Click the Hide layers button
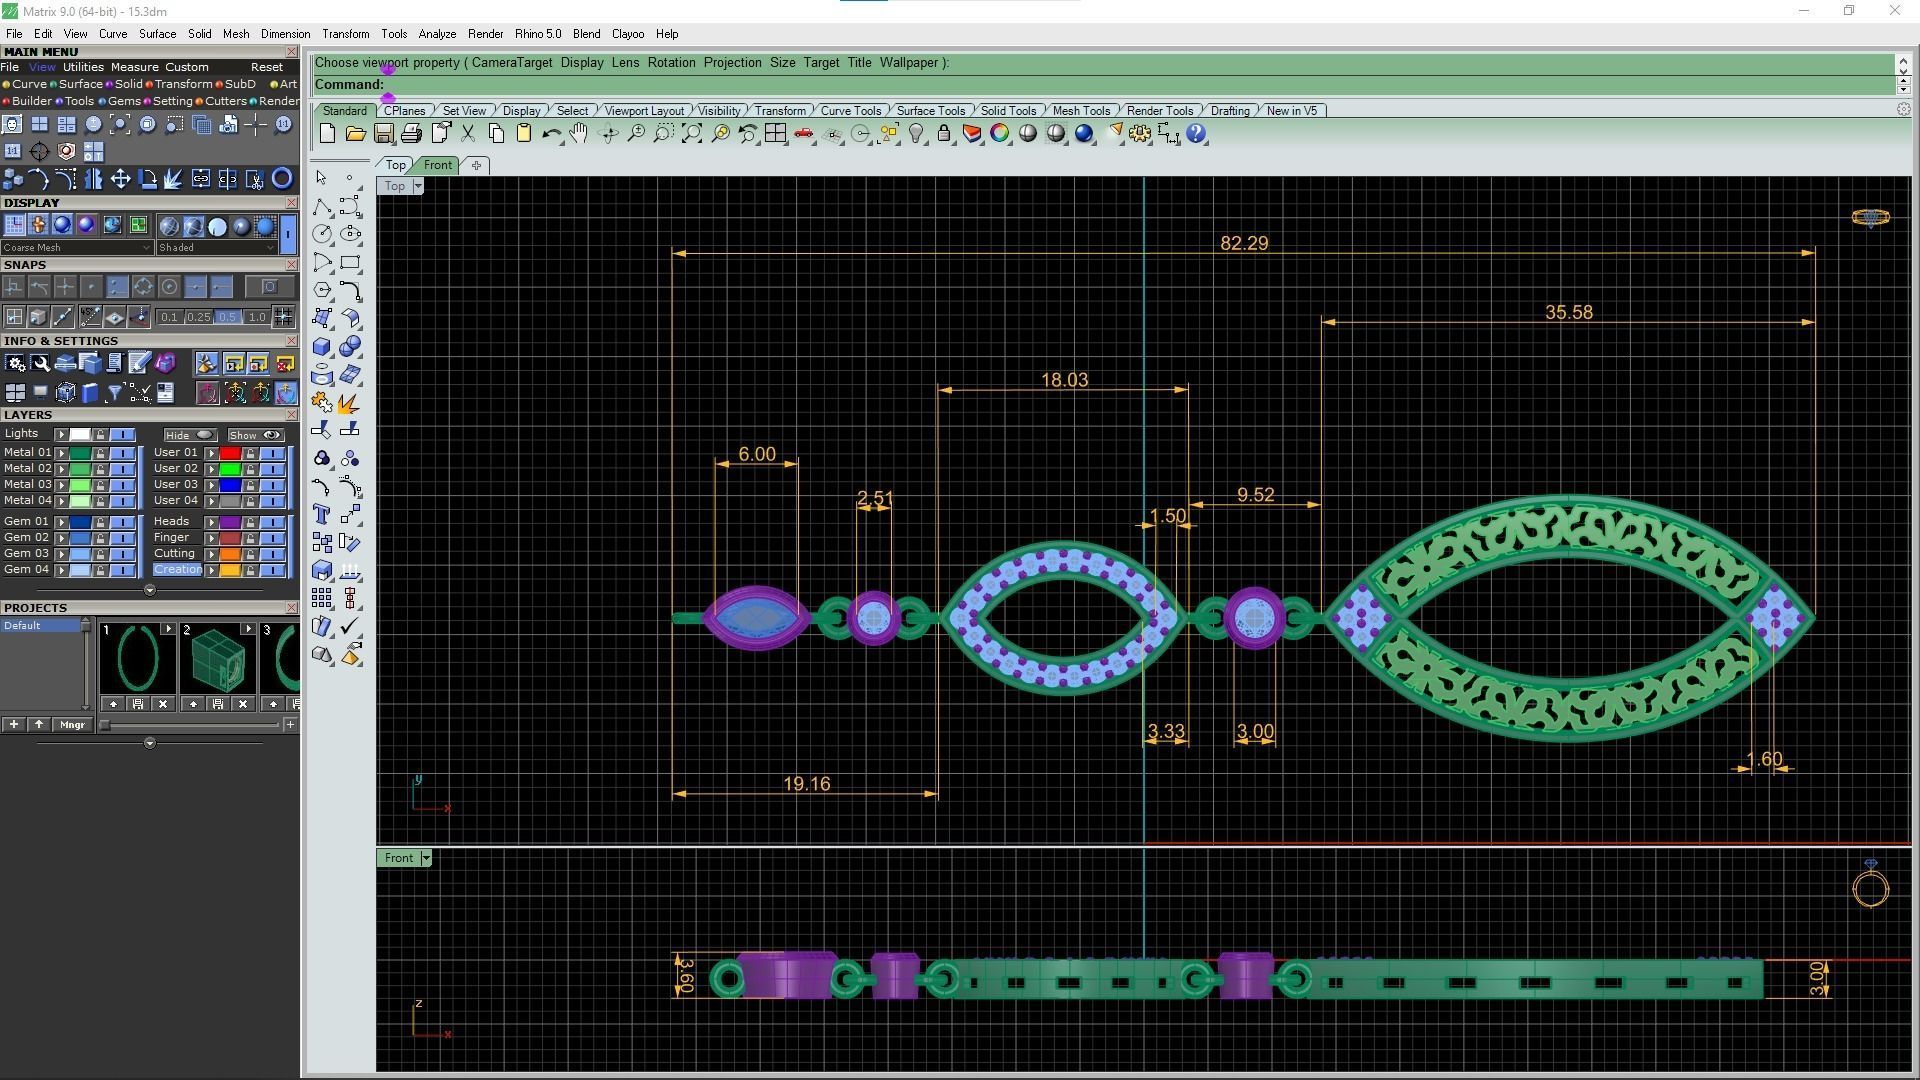This screenshot has width=1920, height=1080. point(189,435)
